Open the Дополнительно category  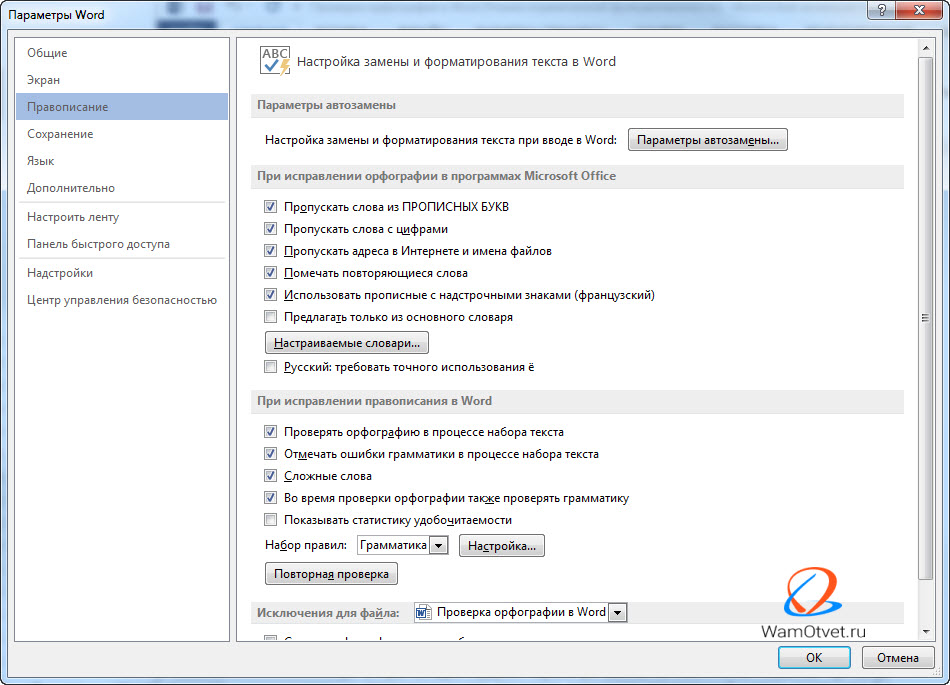(122, 188)
